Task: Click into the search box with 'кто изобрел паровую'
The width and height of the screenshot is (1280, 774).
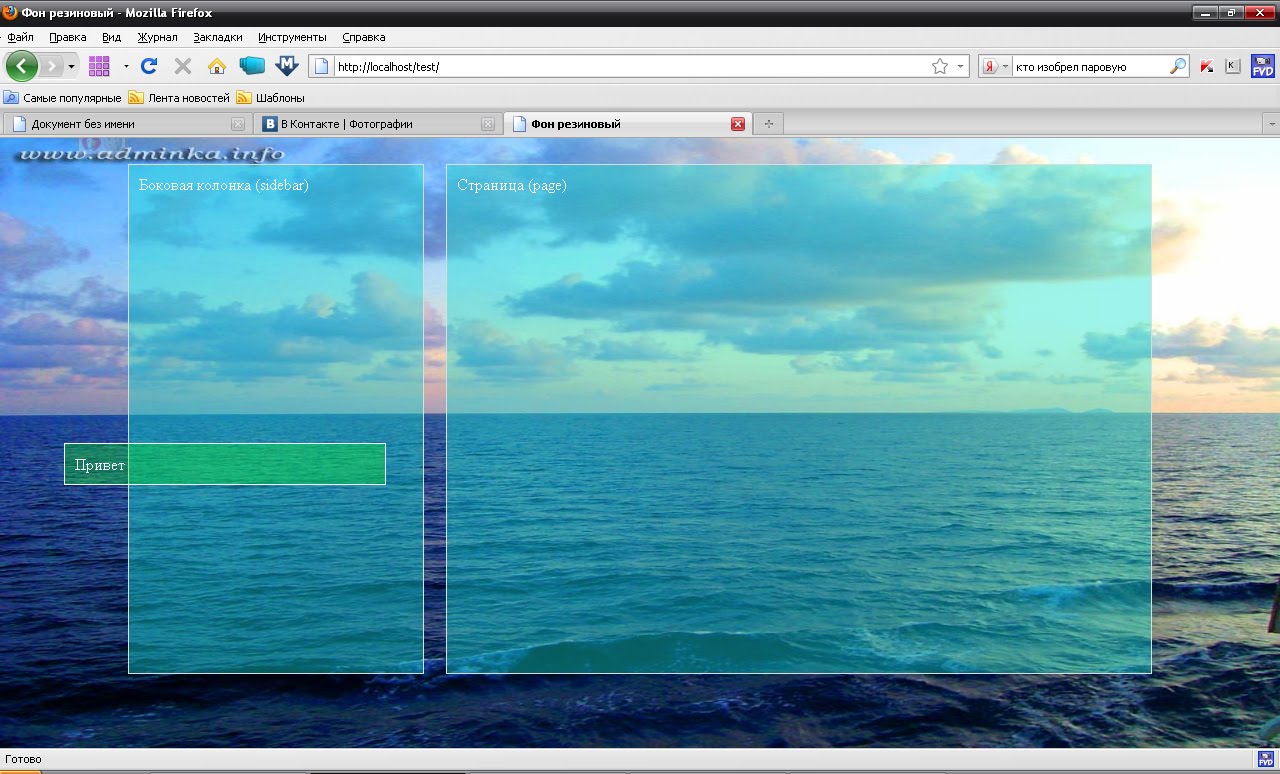Action: pos(1090,67)
